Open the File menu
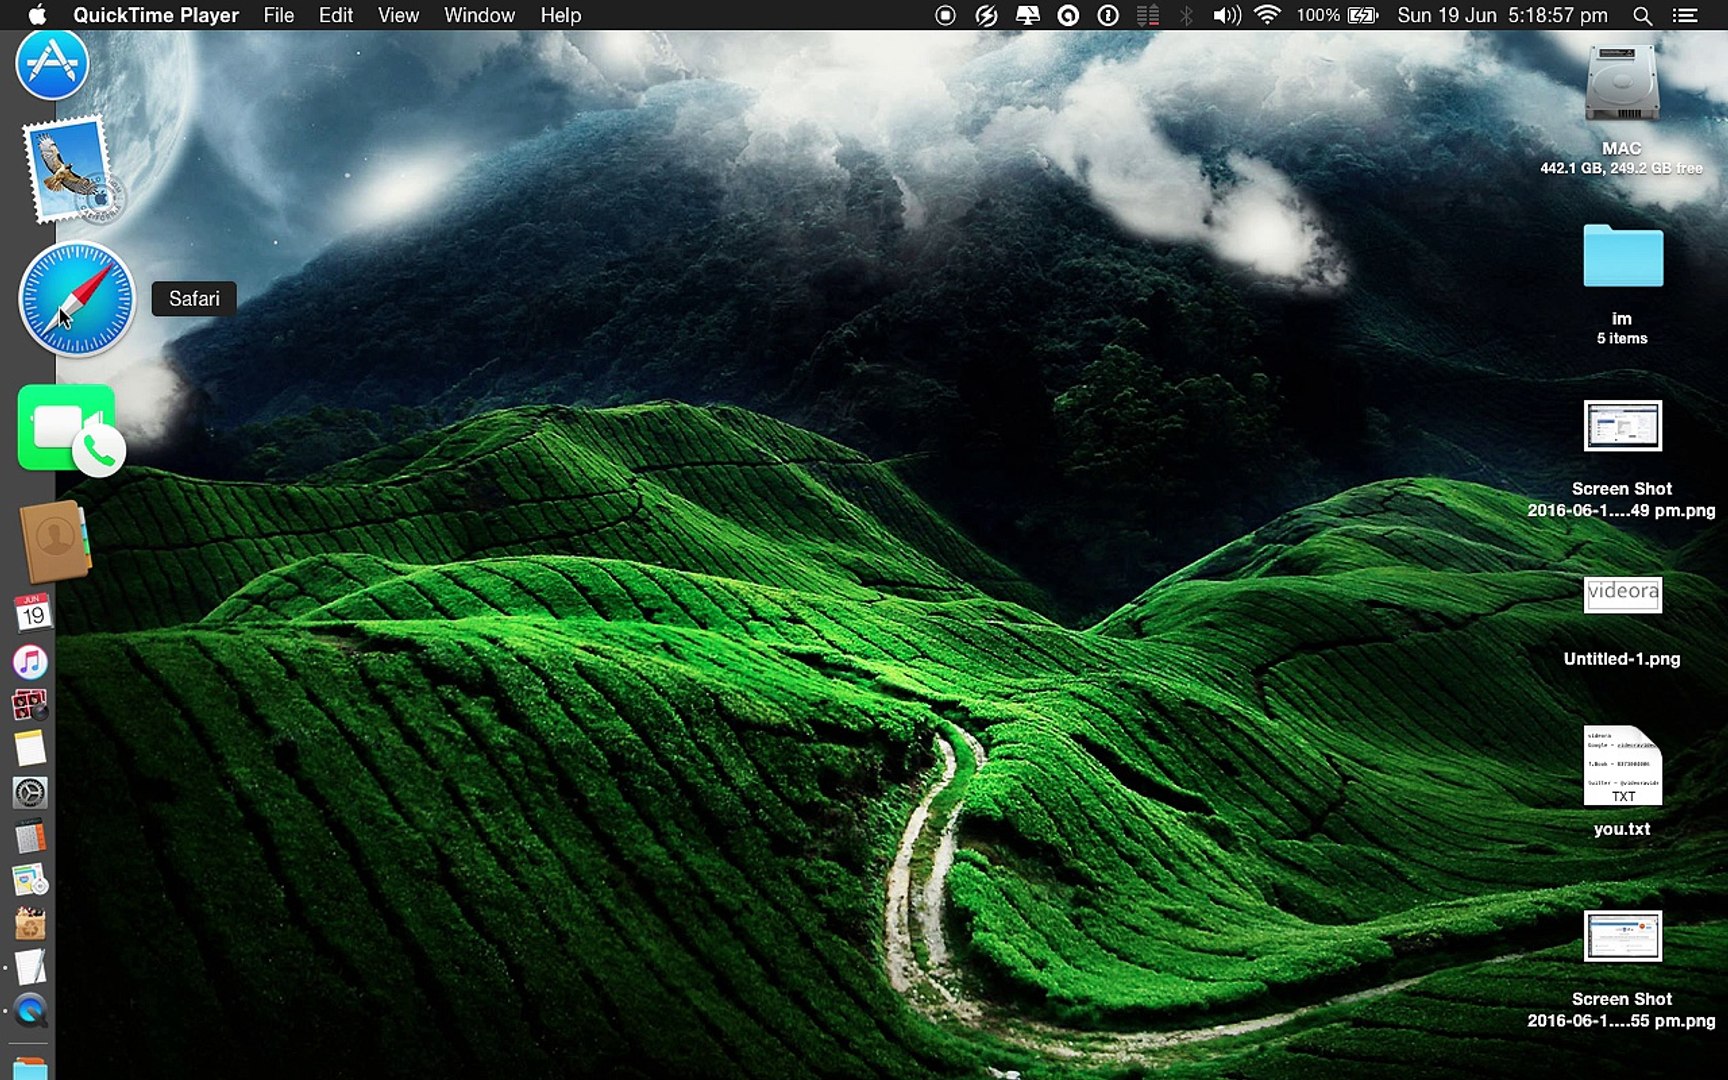Viewport: 1728px width, 1080px height. coord(279,15)
